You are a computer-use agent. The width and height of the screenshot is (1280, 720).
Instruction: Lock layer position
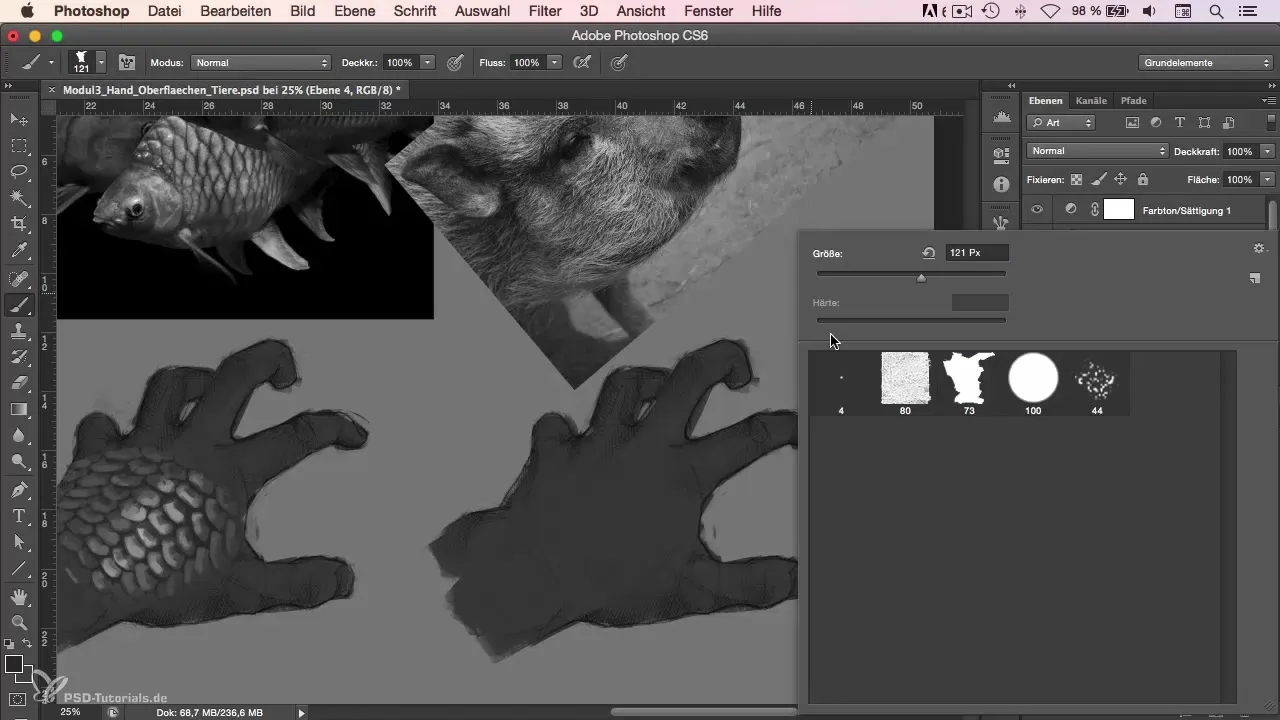(x=1120, y=180)
